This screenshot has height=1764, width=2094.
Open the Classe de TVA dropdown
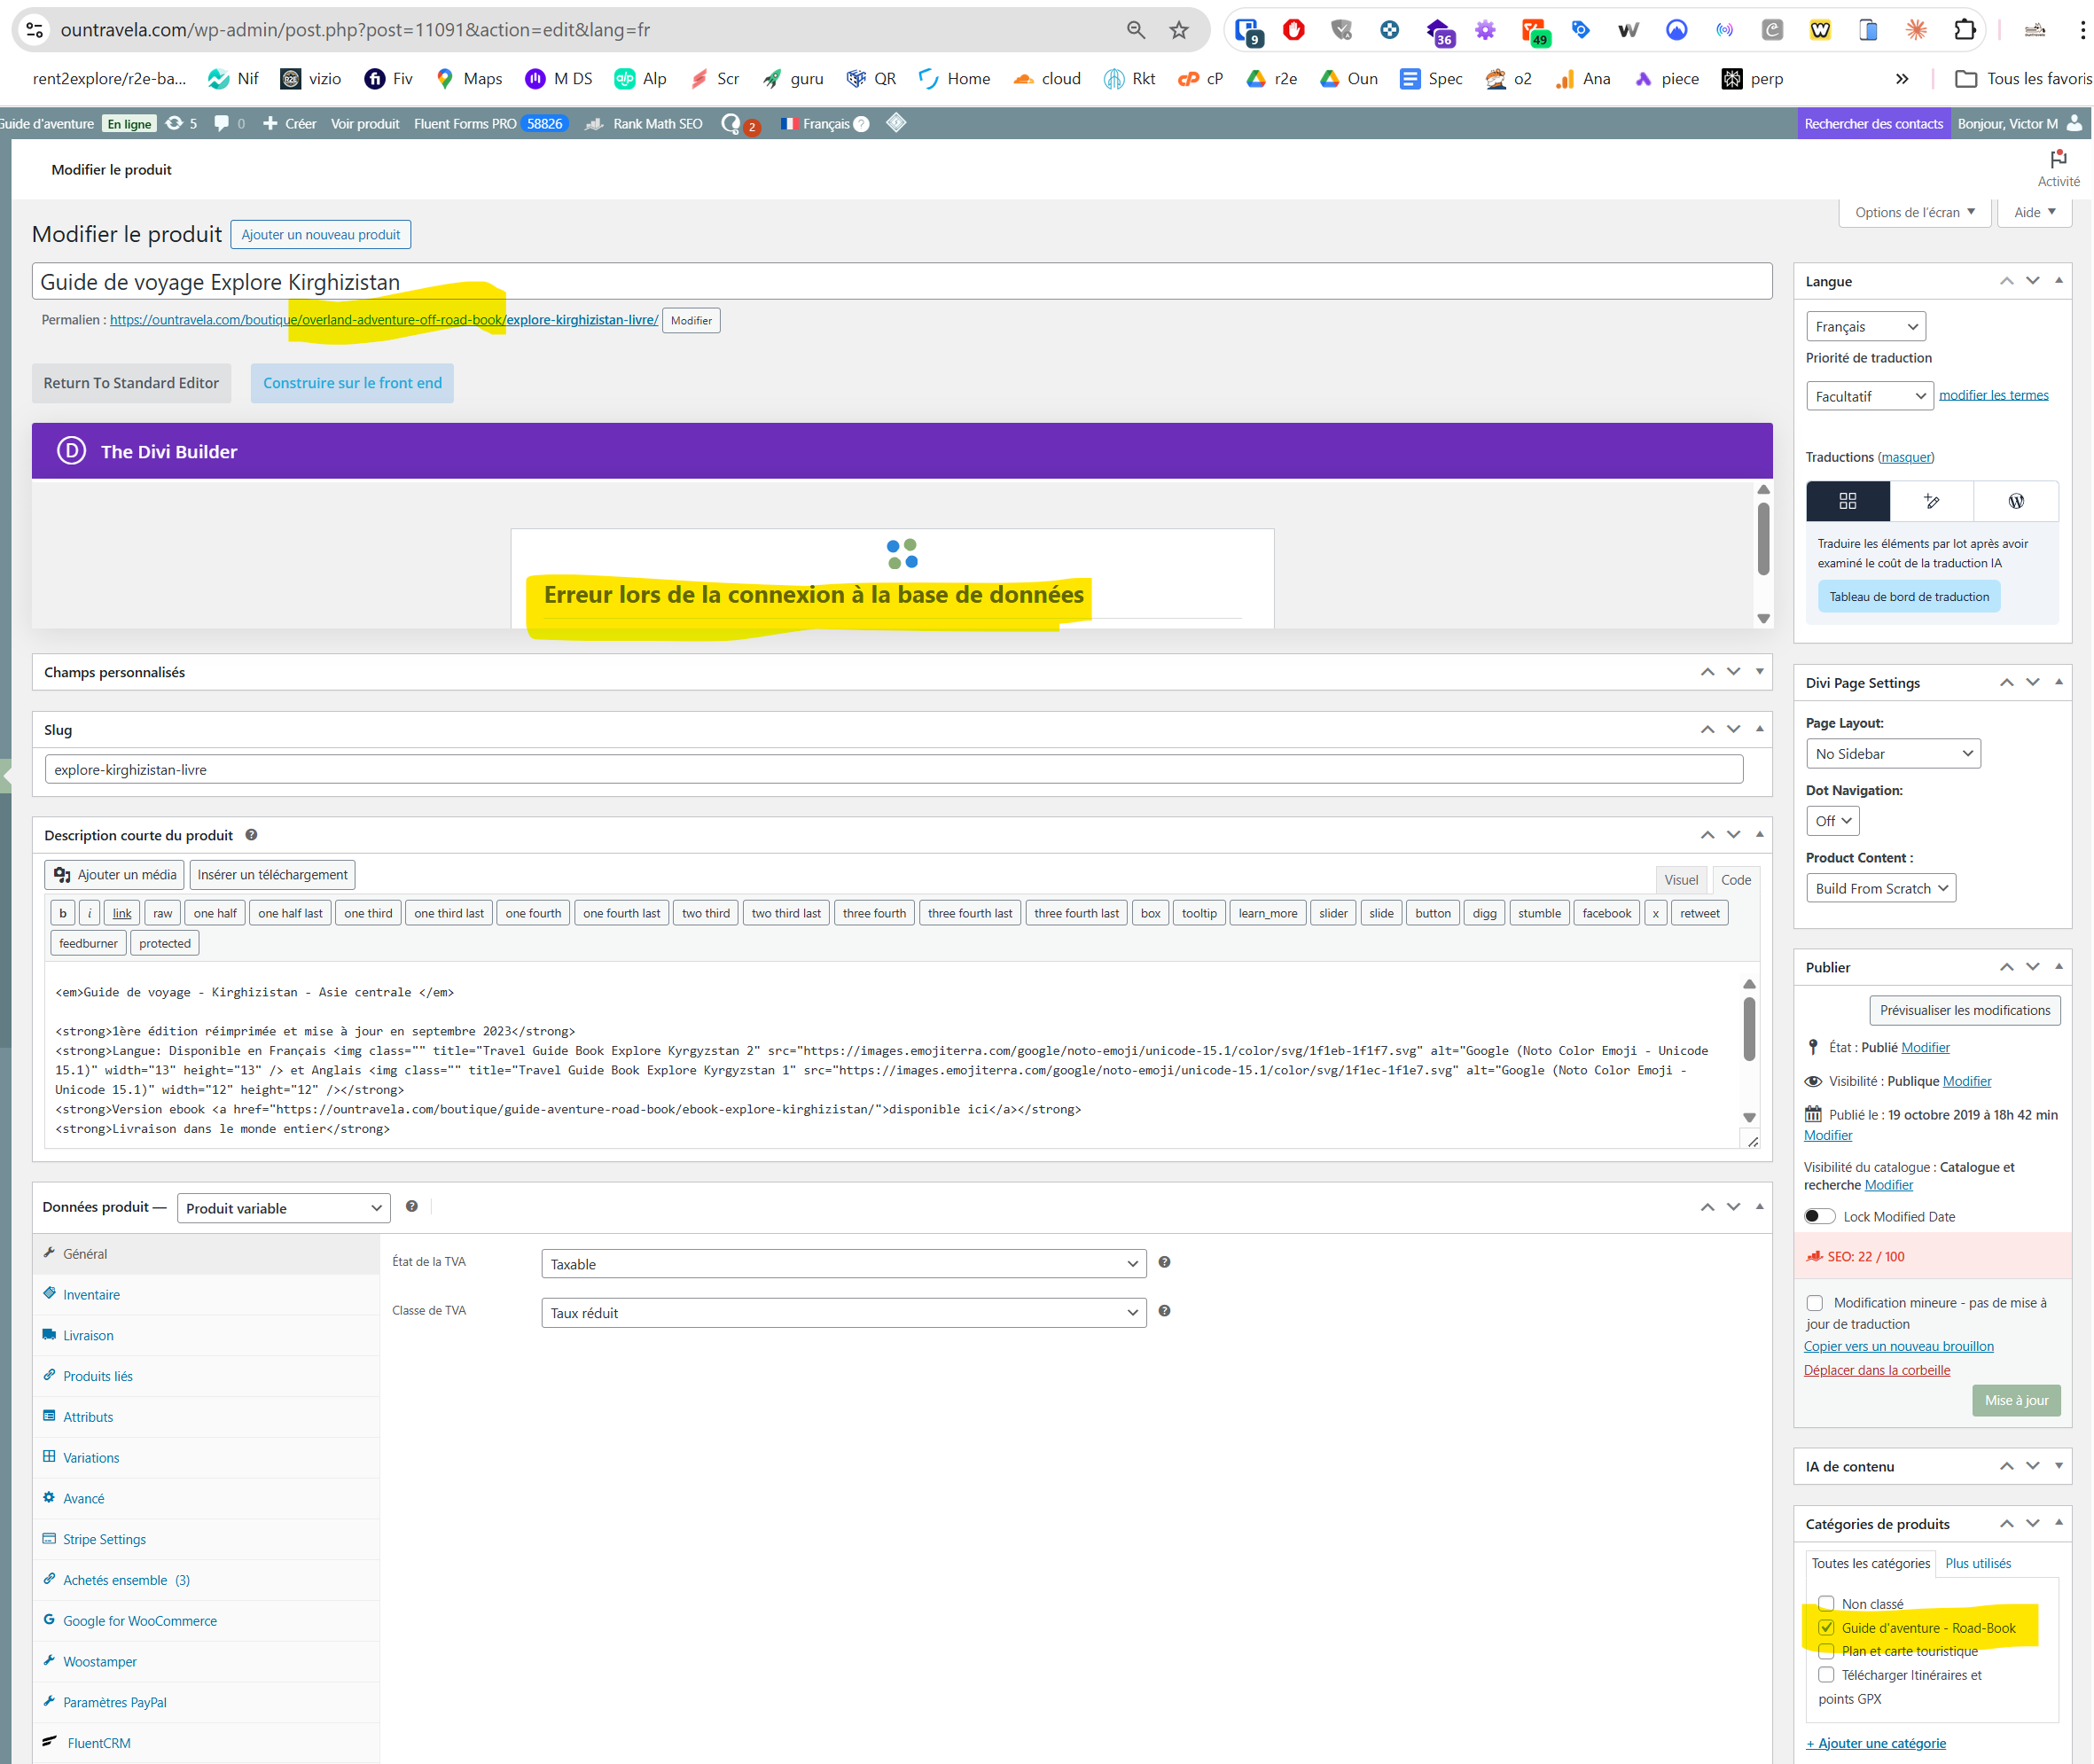[x=843, y=1313]
